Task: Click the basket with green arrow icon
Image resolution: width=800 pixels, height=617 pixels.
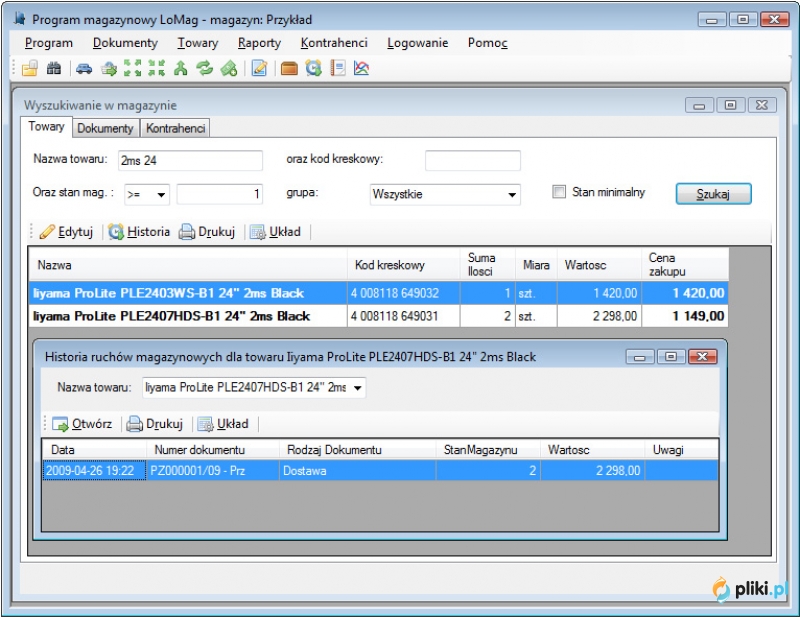Action: (109, 68)
